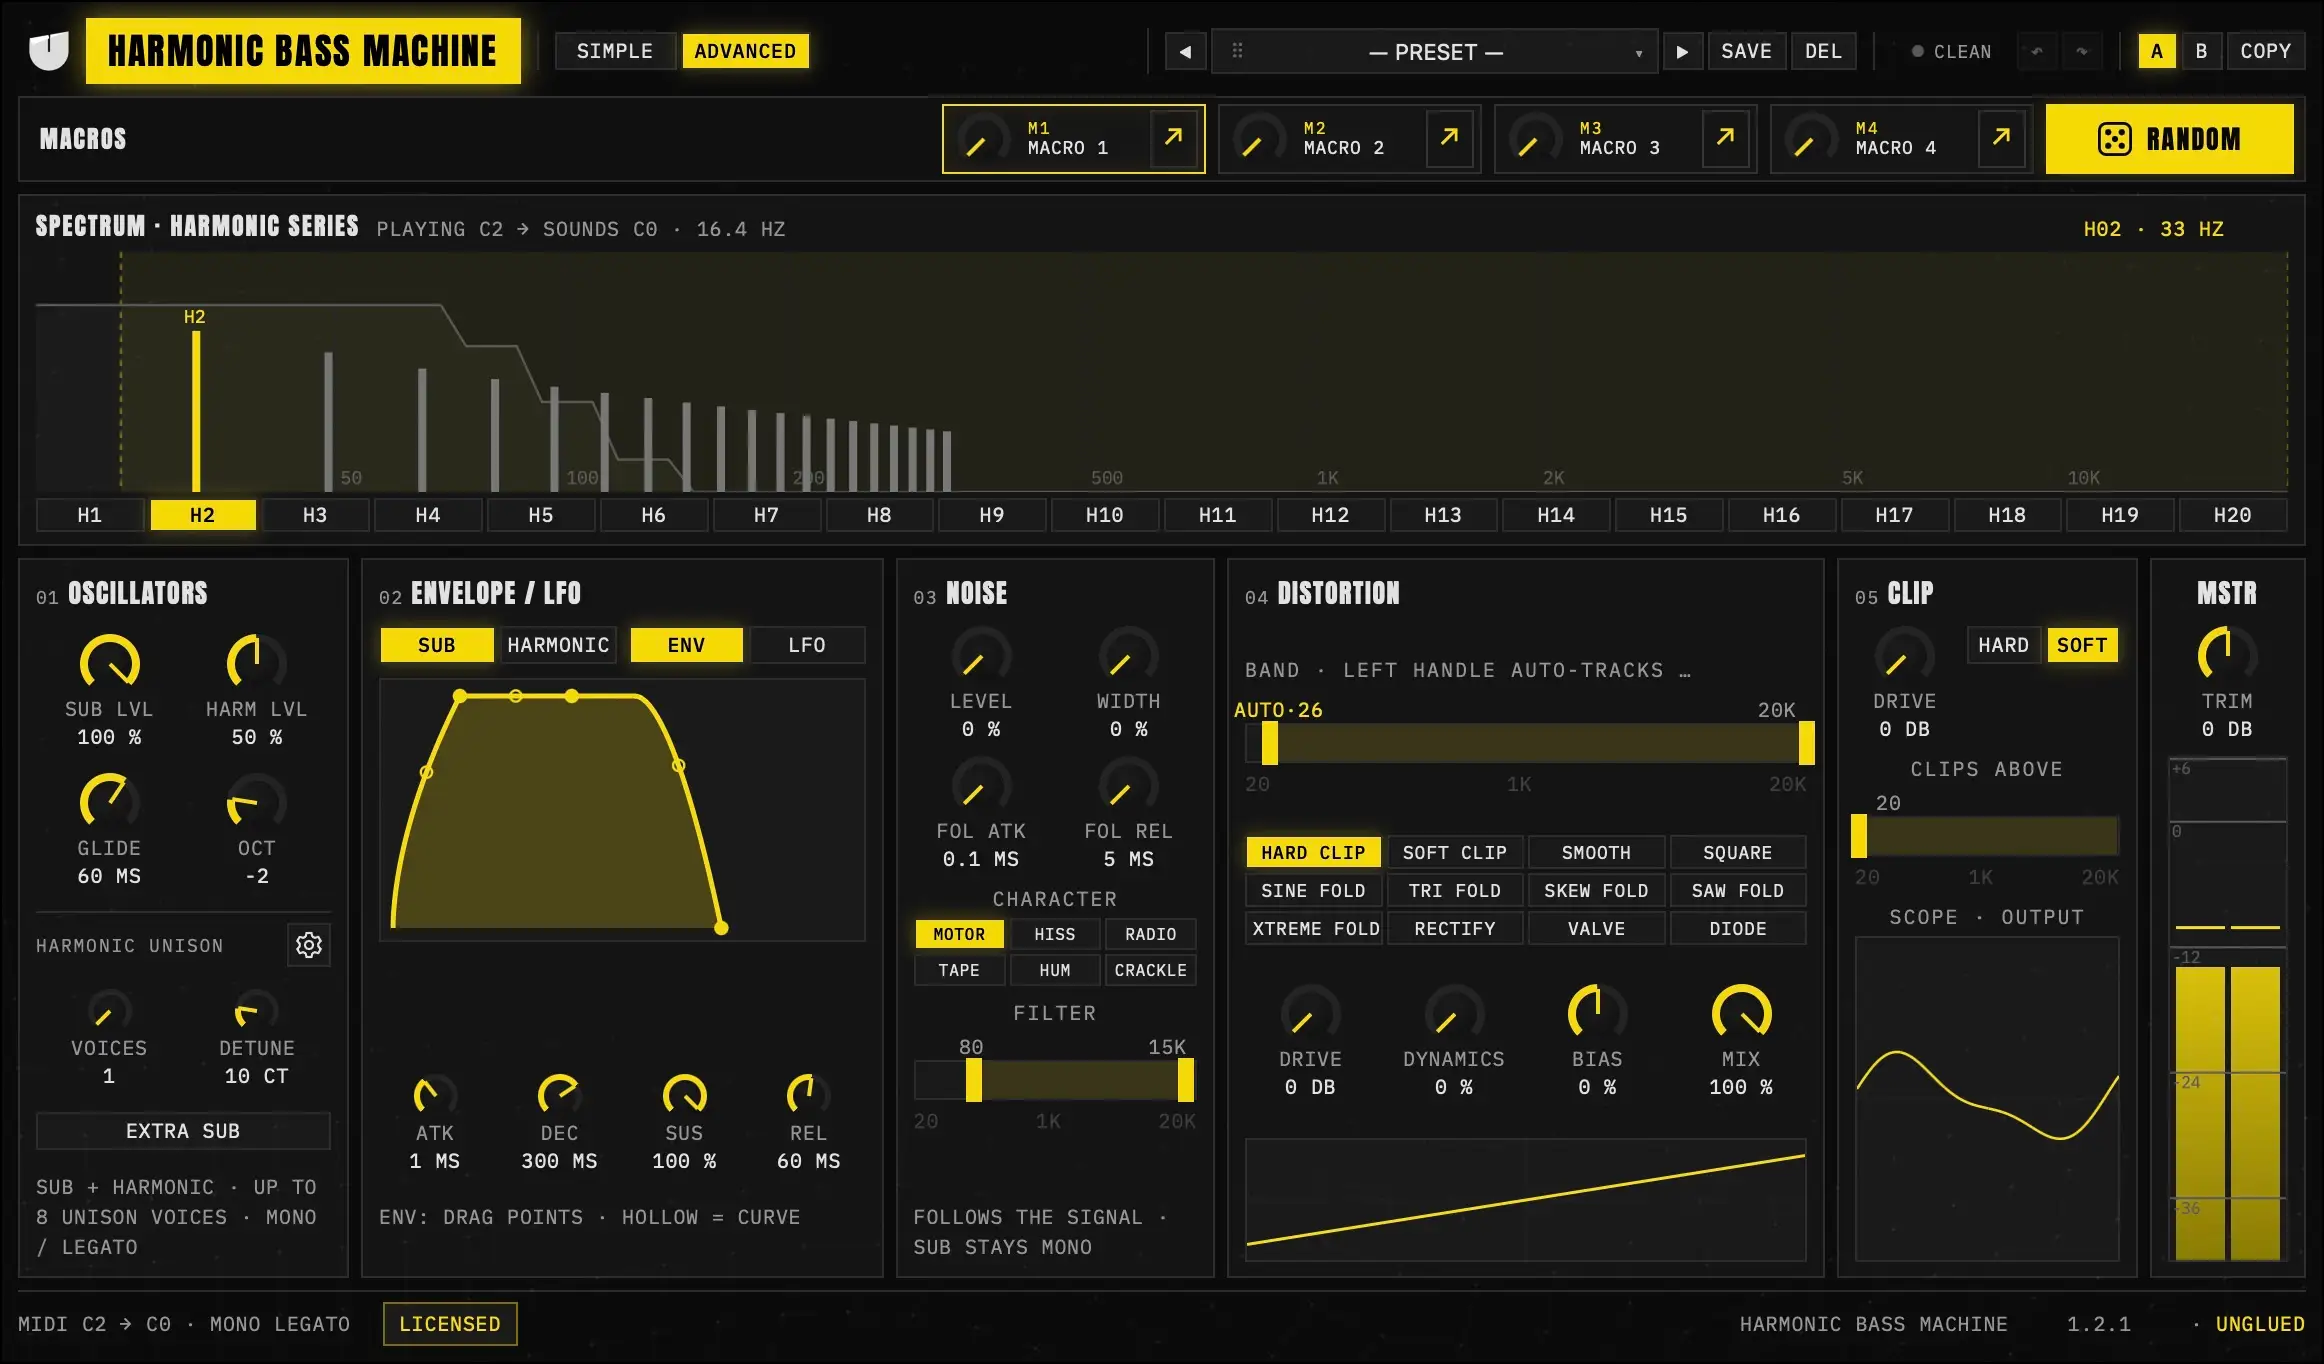This screenshot has height=1364, width=2324.
Task: Select the CRACKLE noise character
Action: [1150, 970]
